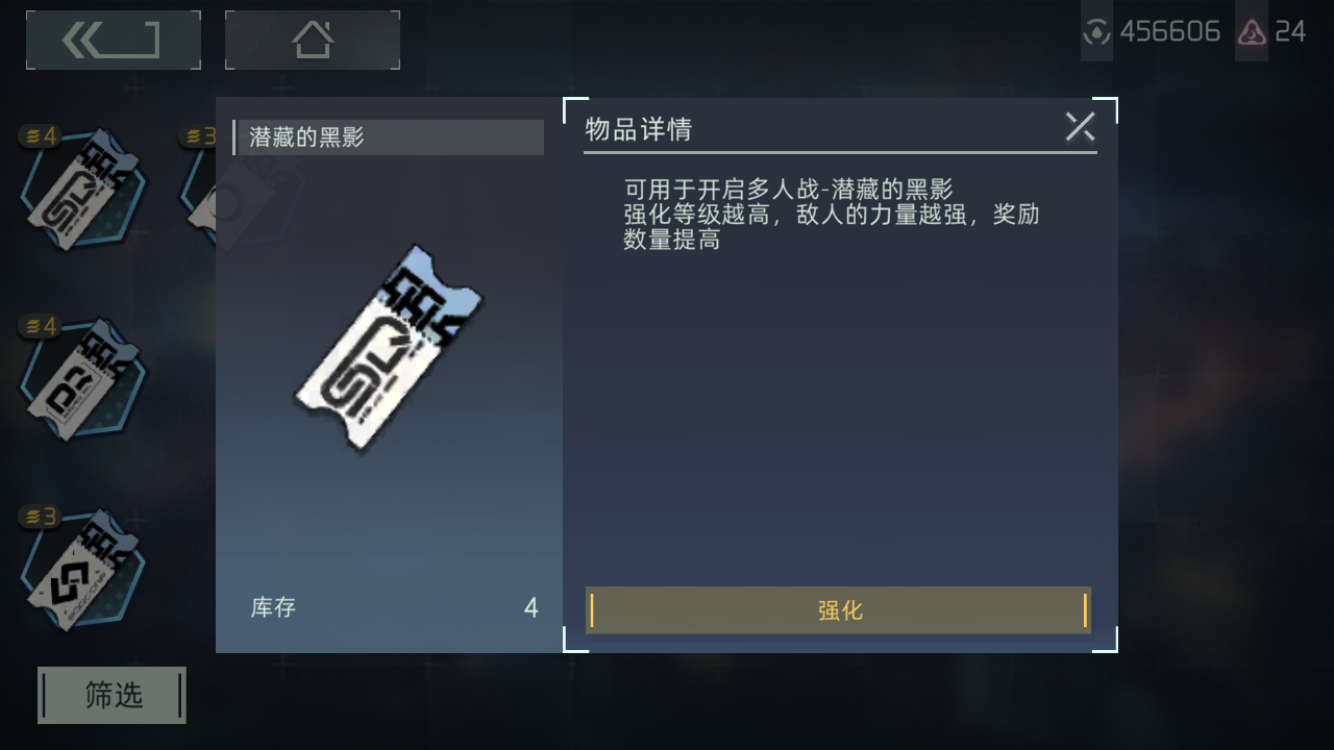Go back using the double-arrow return button

(x=113, y=40)
